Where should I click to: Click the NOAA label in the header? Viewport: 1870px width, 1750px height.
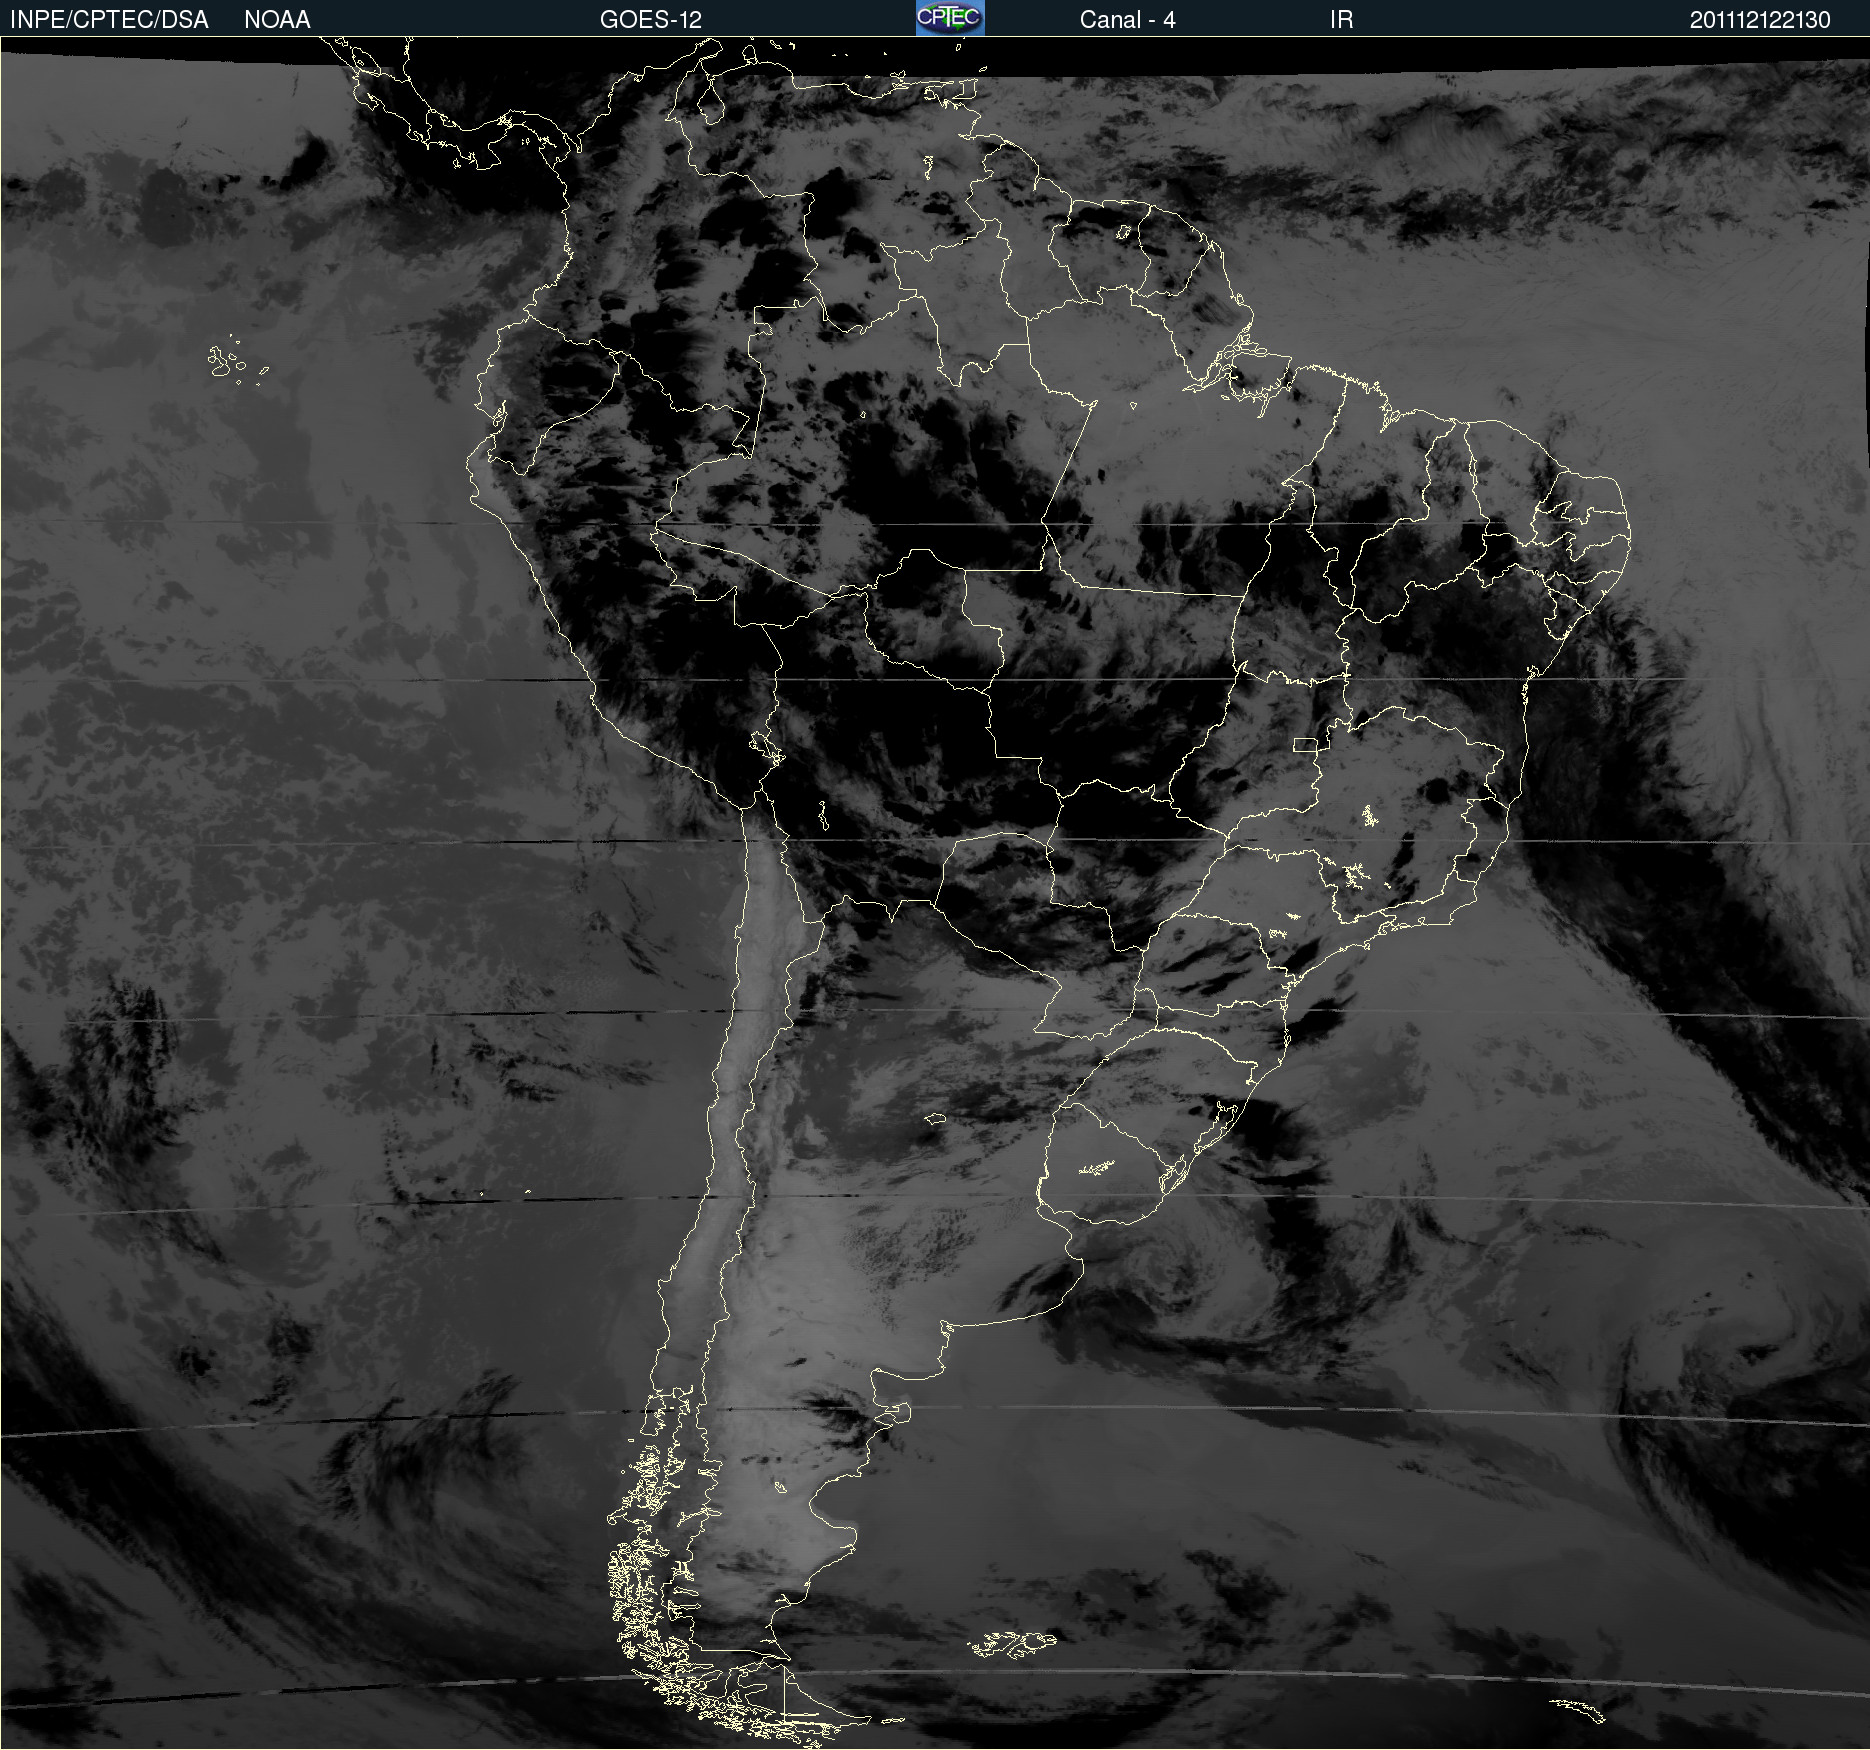pyautogui.click(x=277, y=19)
